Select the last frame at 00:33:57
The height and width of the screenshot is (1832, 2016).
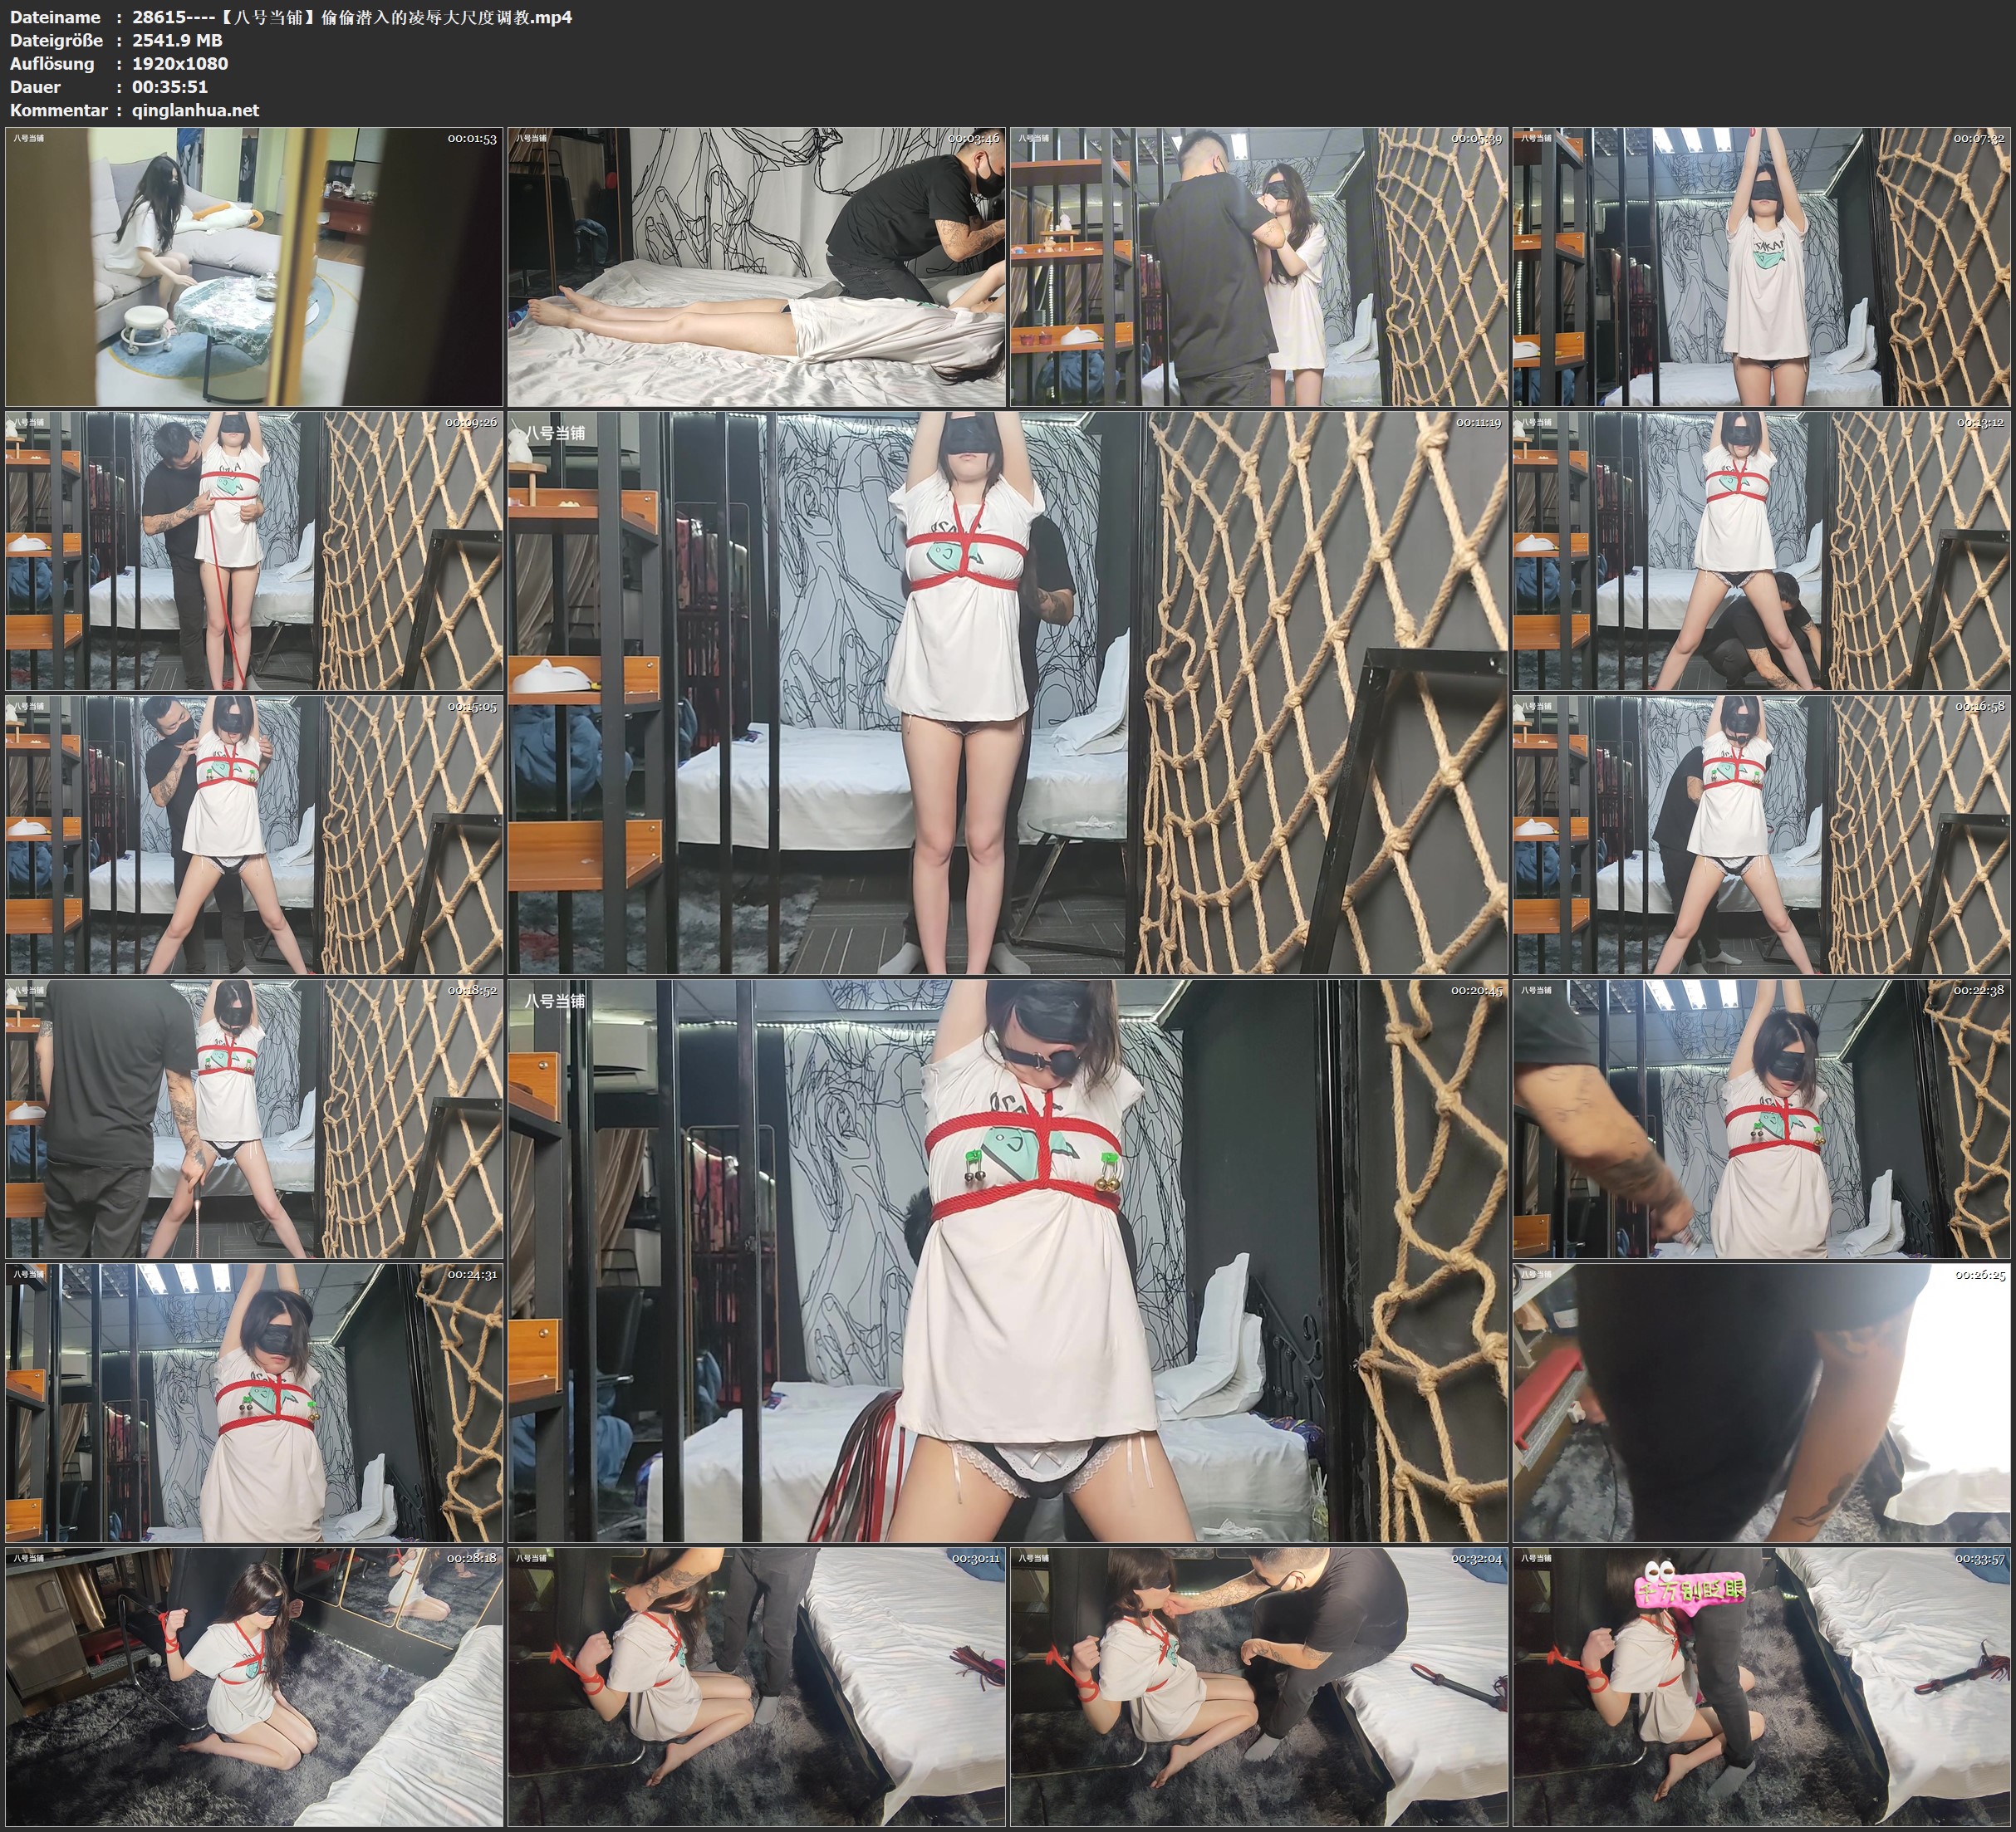[x=1761, y=1686]
